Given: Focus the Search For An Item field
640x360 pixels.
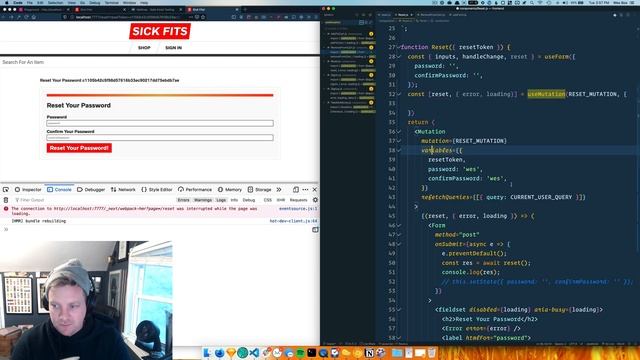Looking at the screenshot, I should pos(160,62).
